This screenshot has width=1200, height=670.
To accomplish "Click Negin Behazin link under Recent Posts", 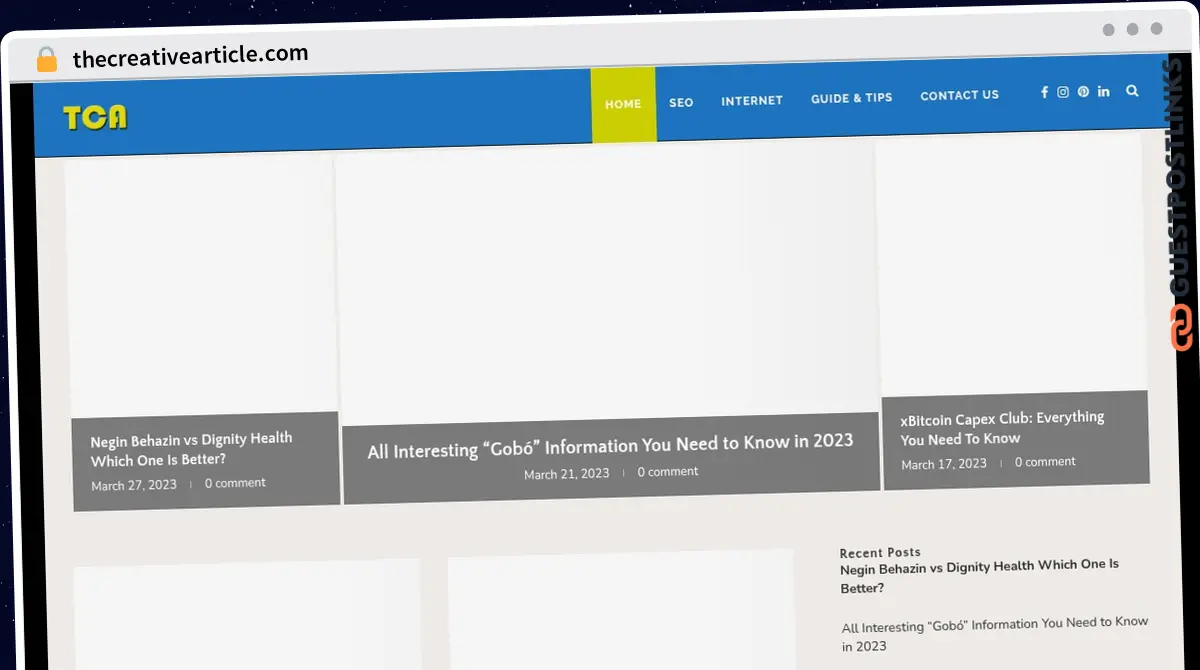I will [x=979, y=577].
